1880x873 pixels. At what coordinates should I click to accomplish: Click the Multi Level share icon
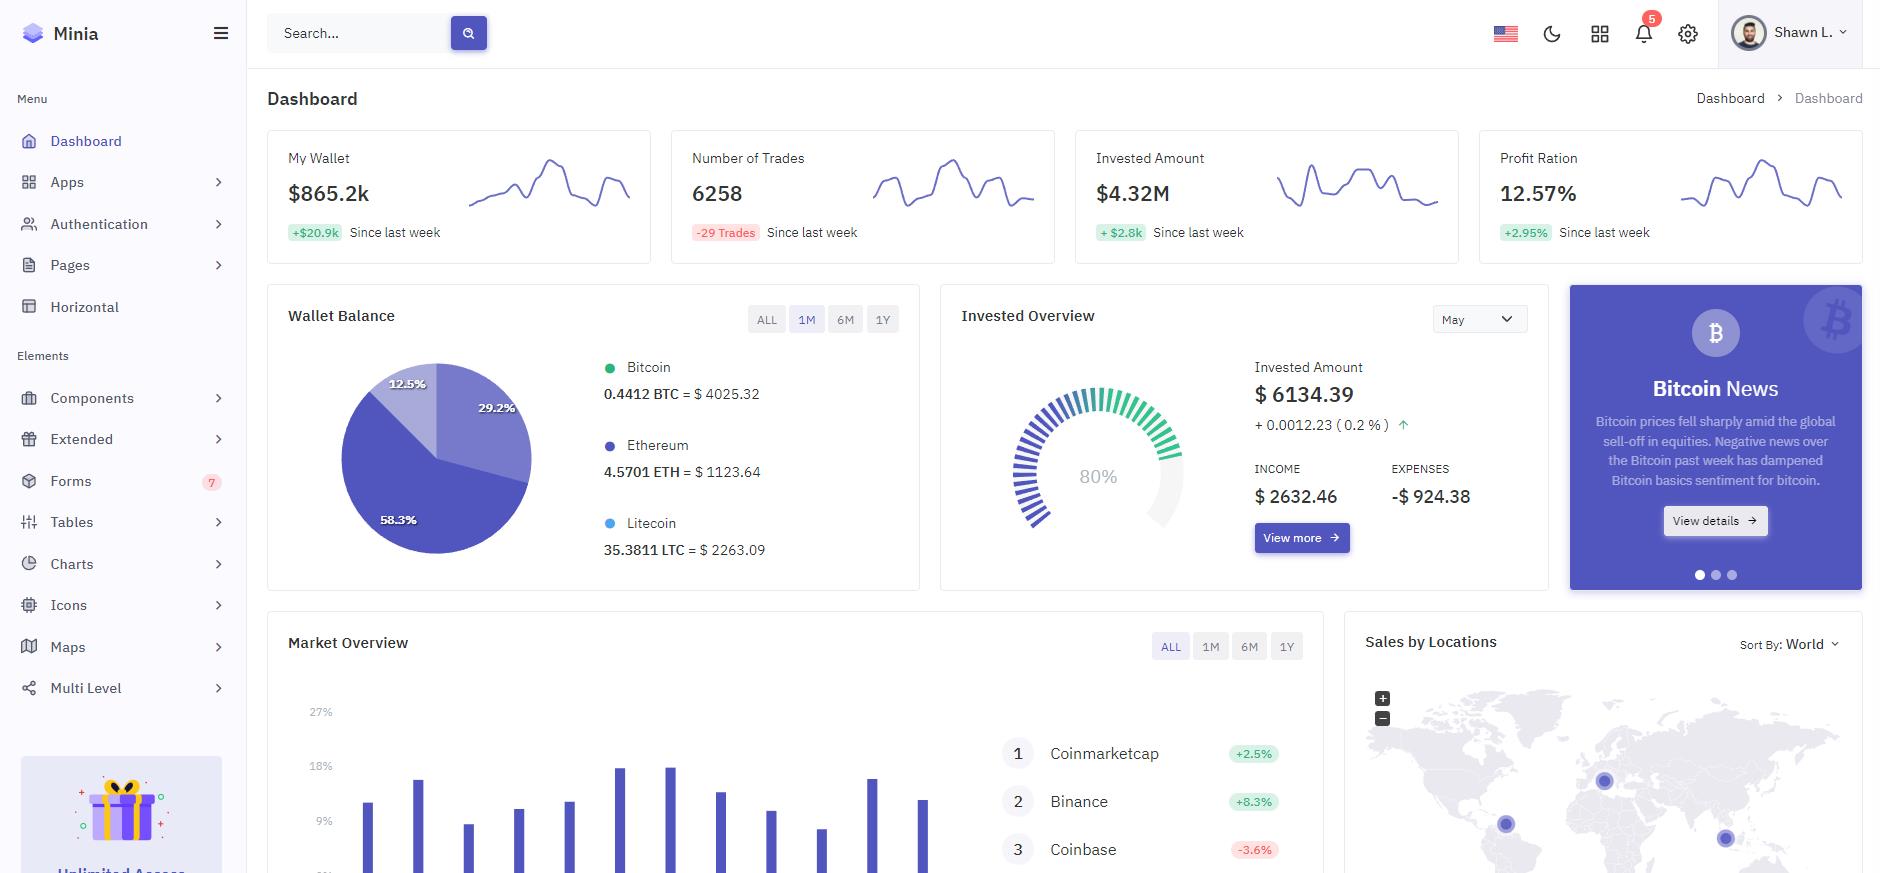[29, 688]
